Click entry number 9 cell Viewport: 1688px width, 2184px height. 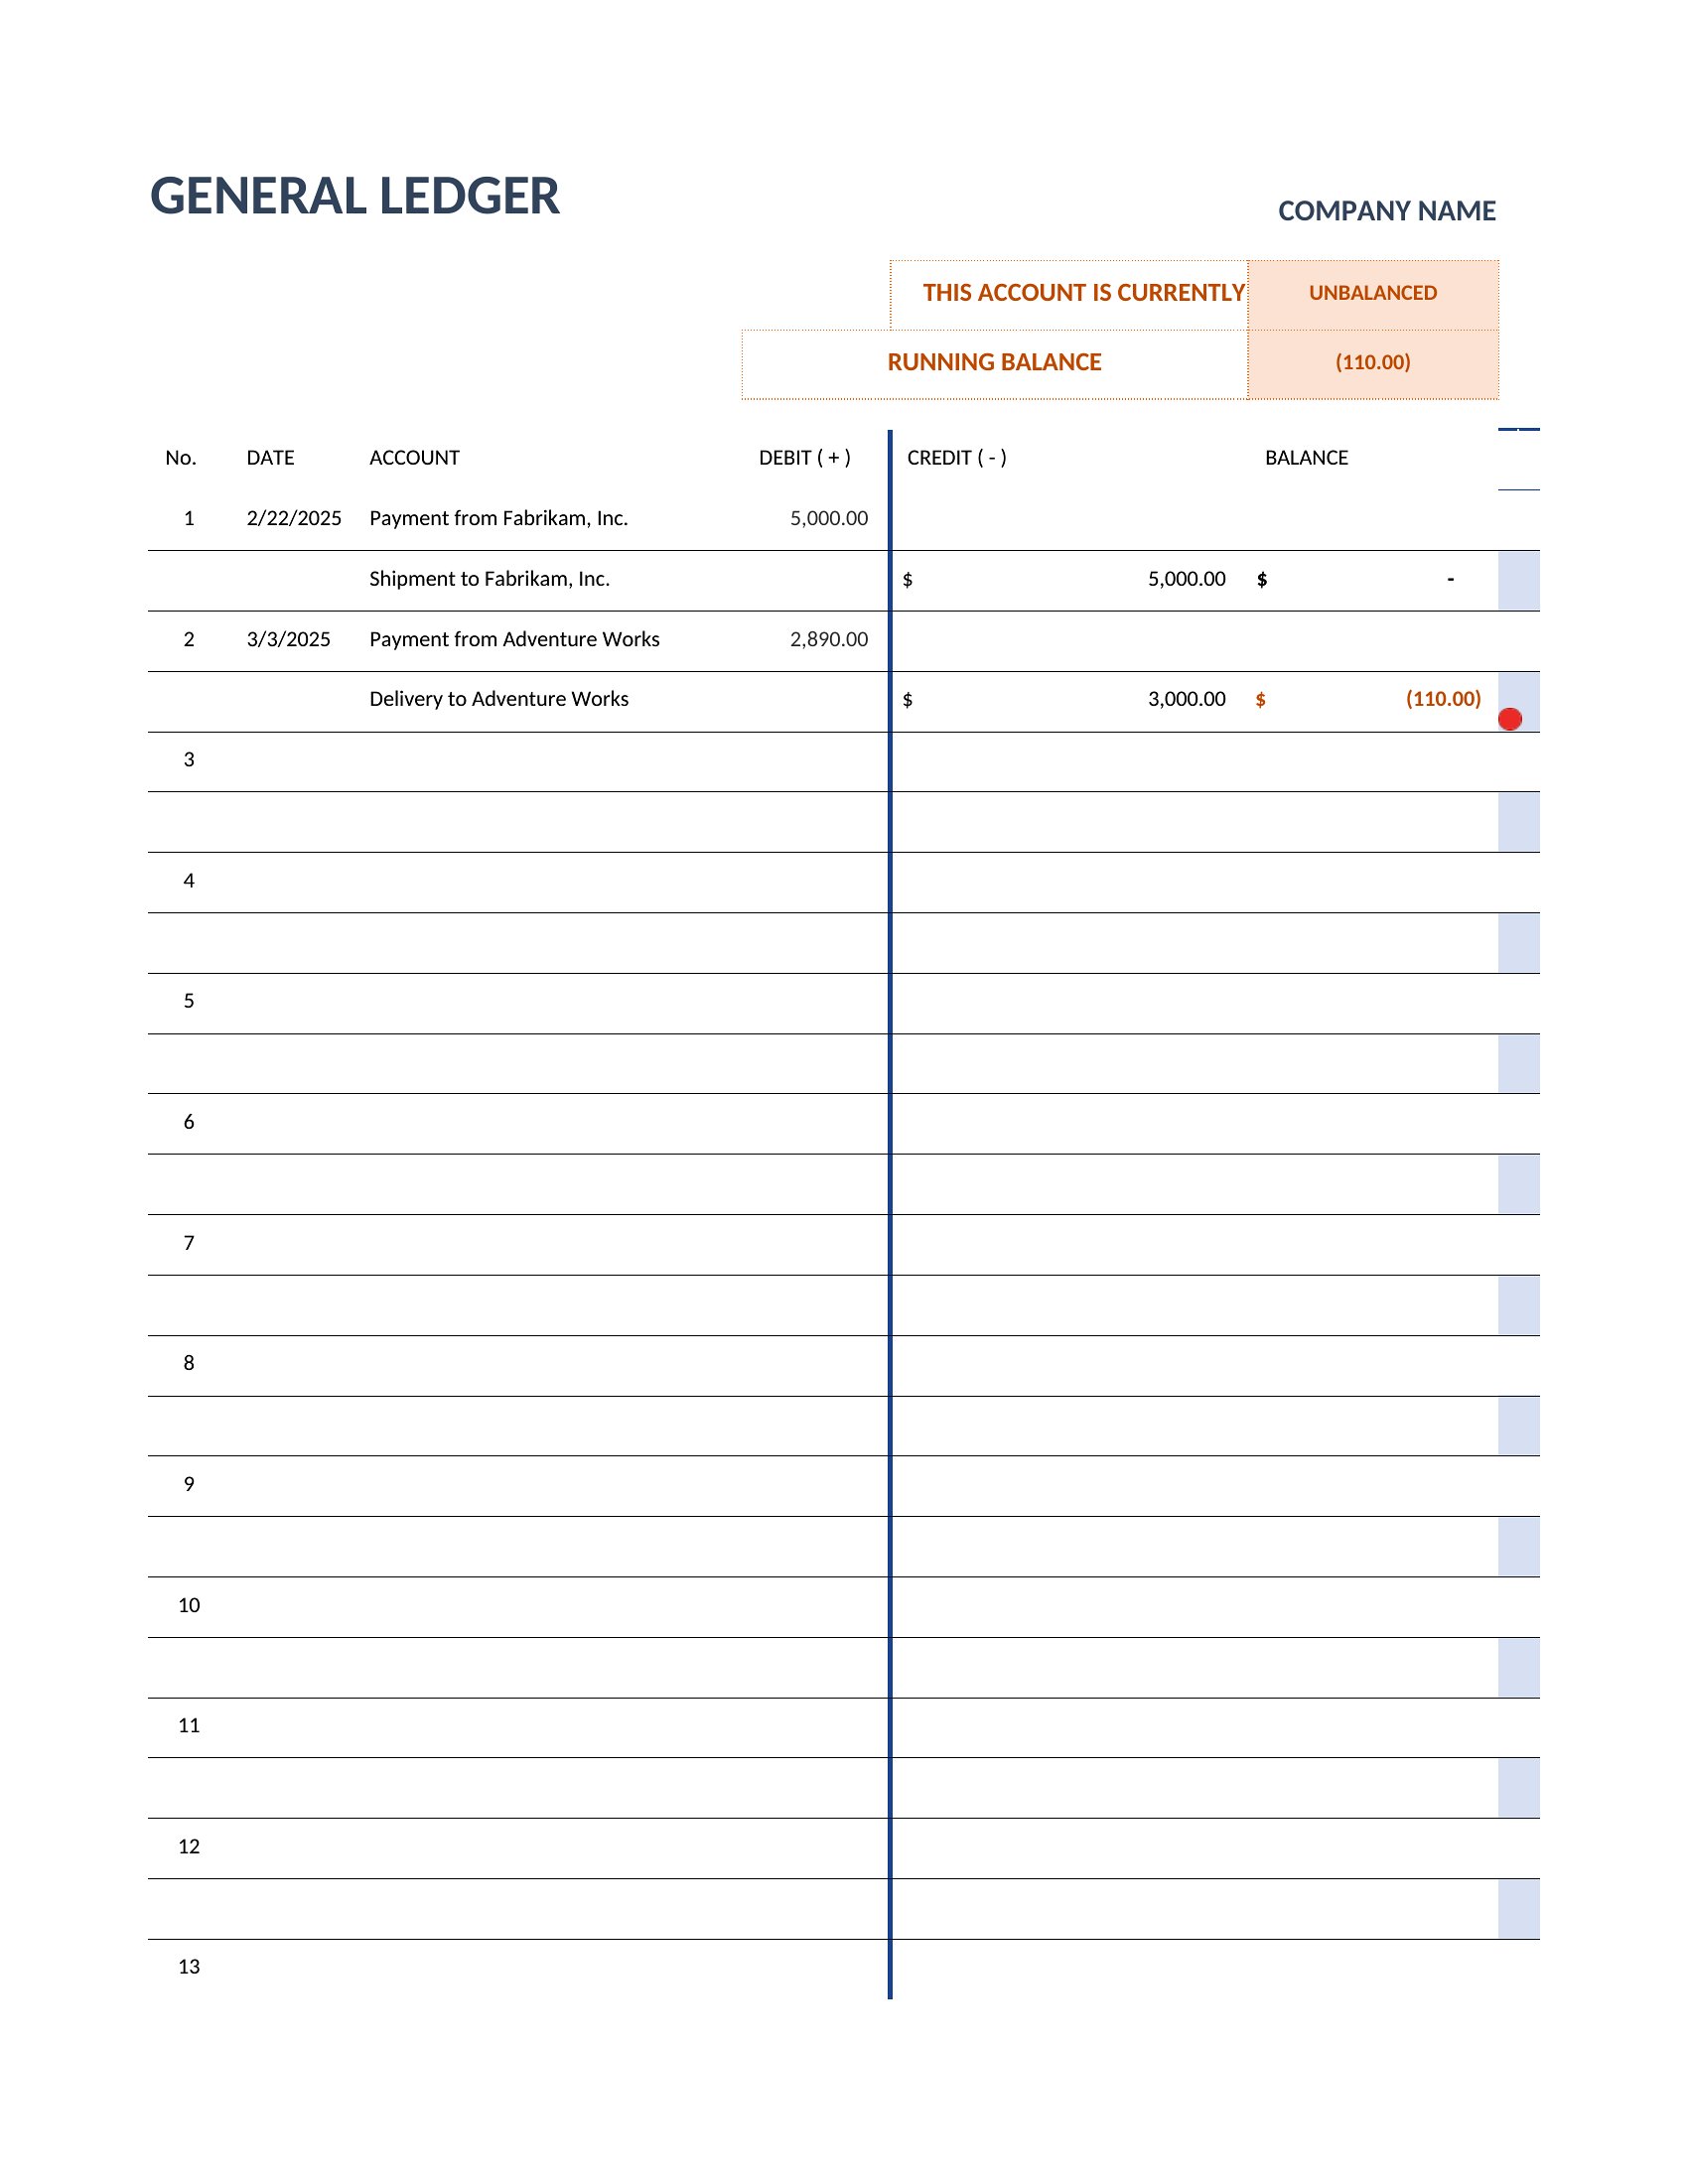189,1484
